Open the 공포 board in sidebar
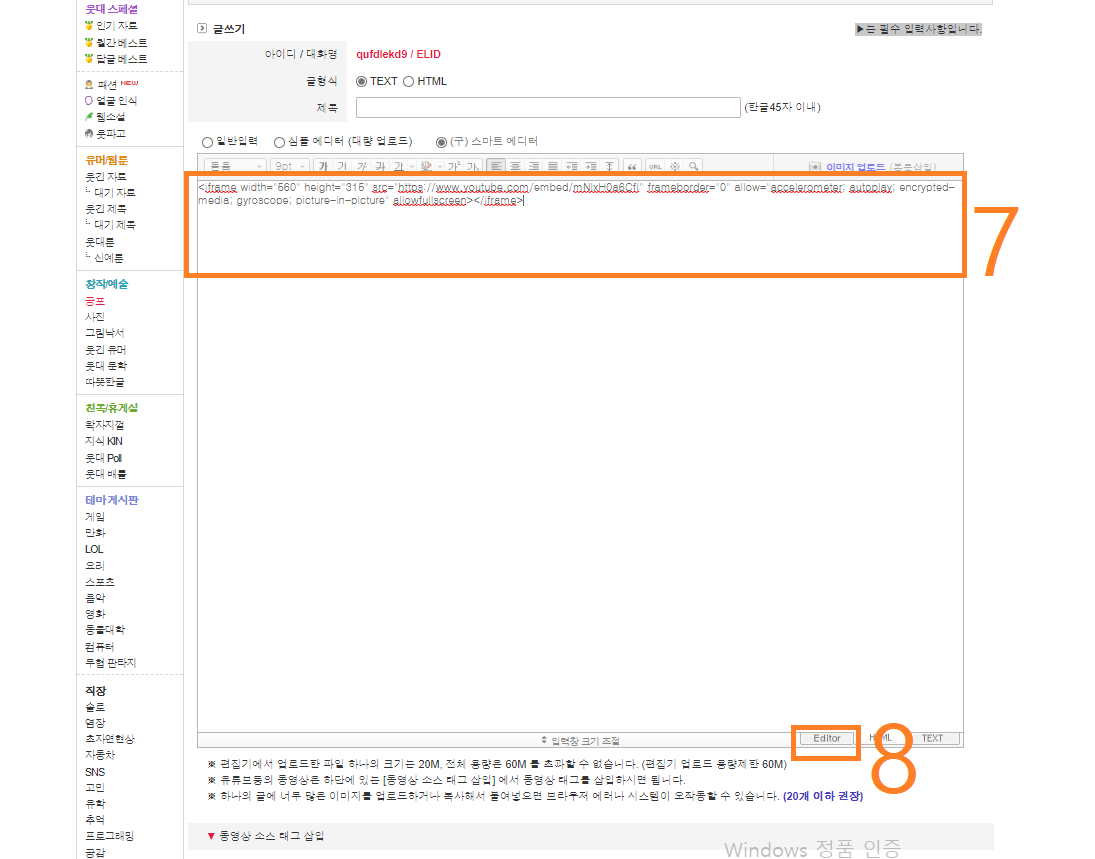Screen dimensions: 1095x859 pyautogui.click(x=95, y=301)
